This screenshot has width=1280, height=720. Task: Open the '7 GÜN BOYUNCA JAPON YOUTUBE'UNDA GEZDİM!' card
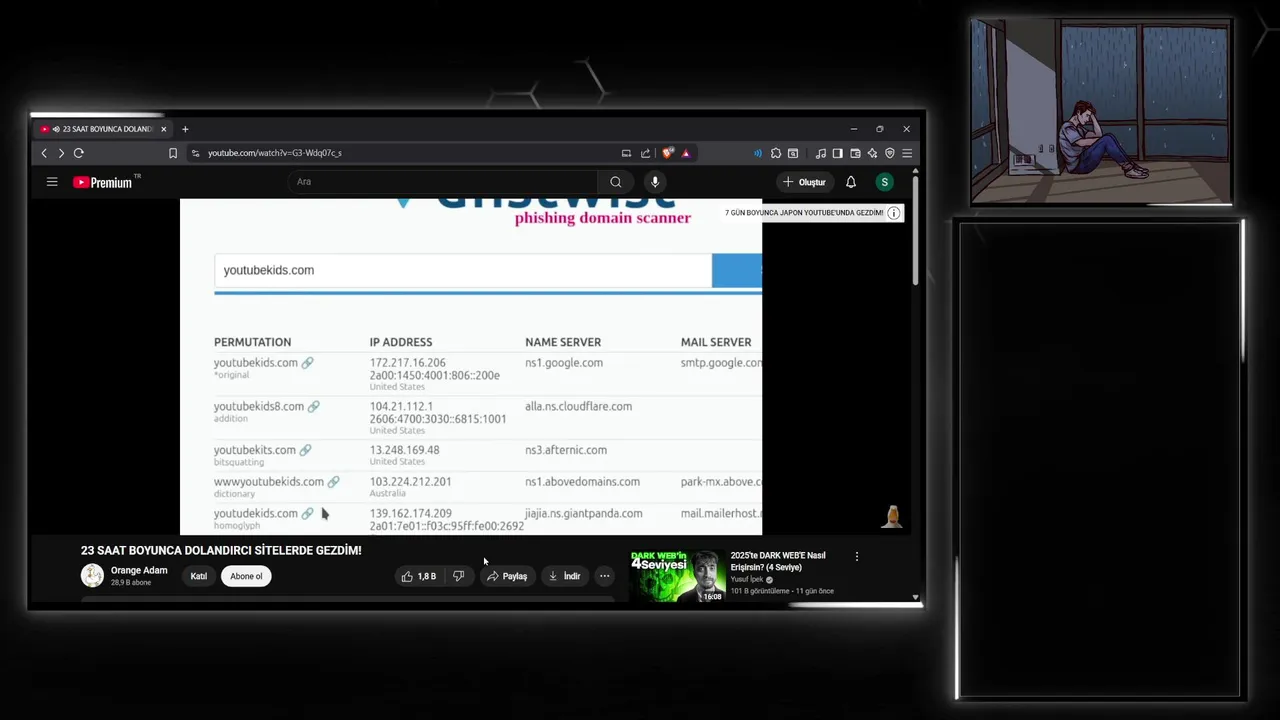click(804, 213)
